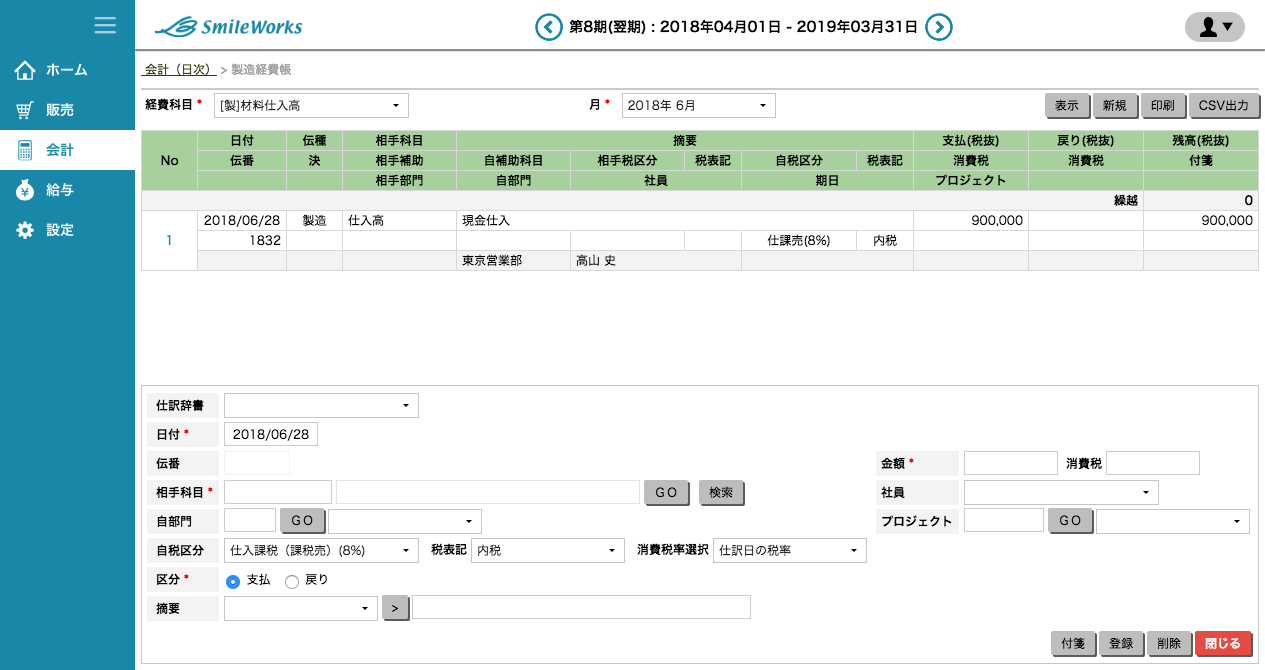Click the > button beside 摘要
The image size is (1265, 670).
click(x=396, y=608)
